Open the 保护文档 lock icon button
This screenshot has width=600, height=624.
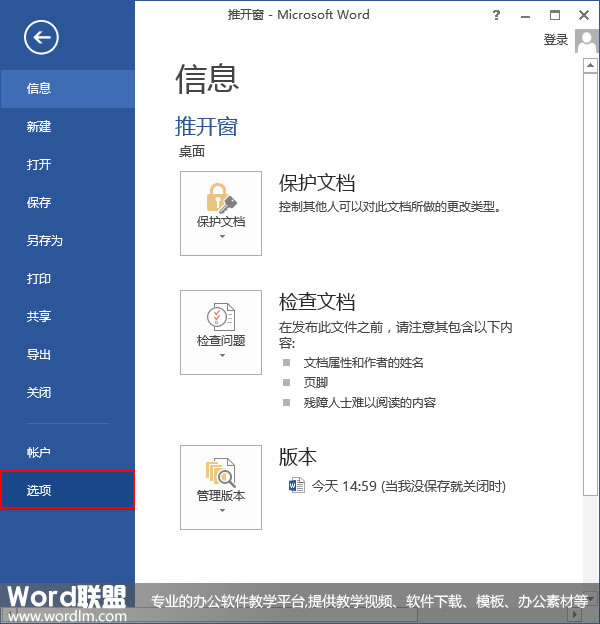221,213
